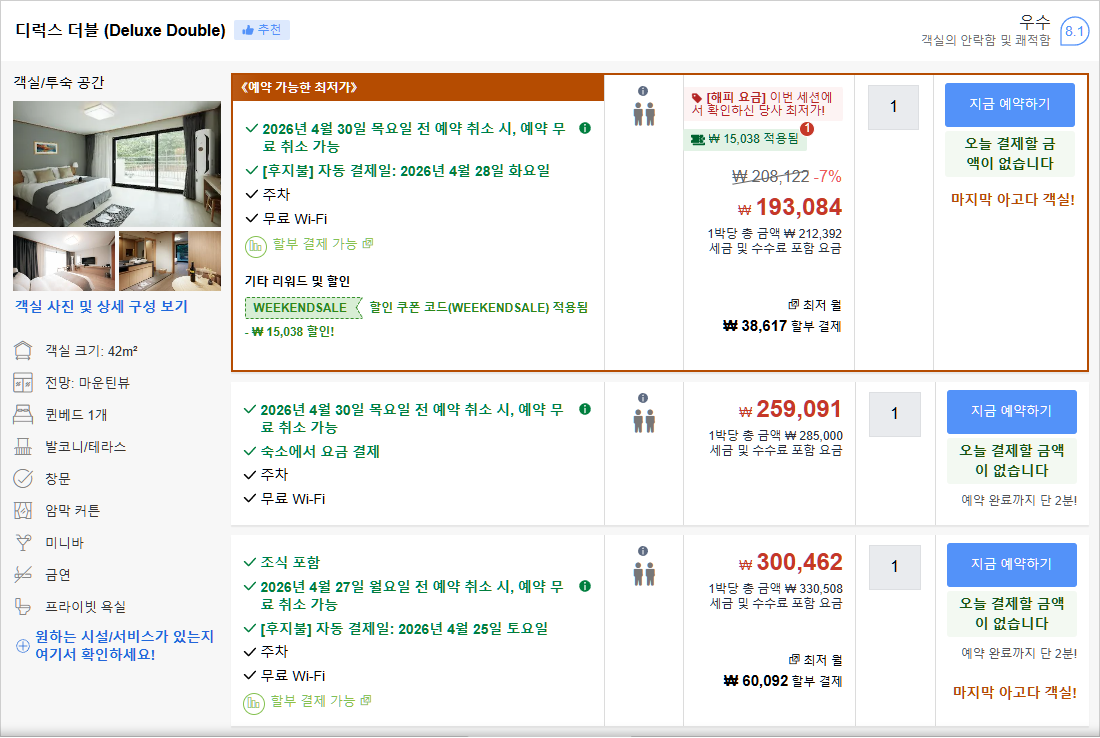Click green info icon in ₩259,091 offer
Image resolution: width=1100 pixels, height=738 pixels.
585,409
